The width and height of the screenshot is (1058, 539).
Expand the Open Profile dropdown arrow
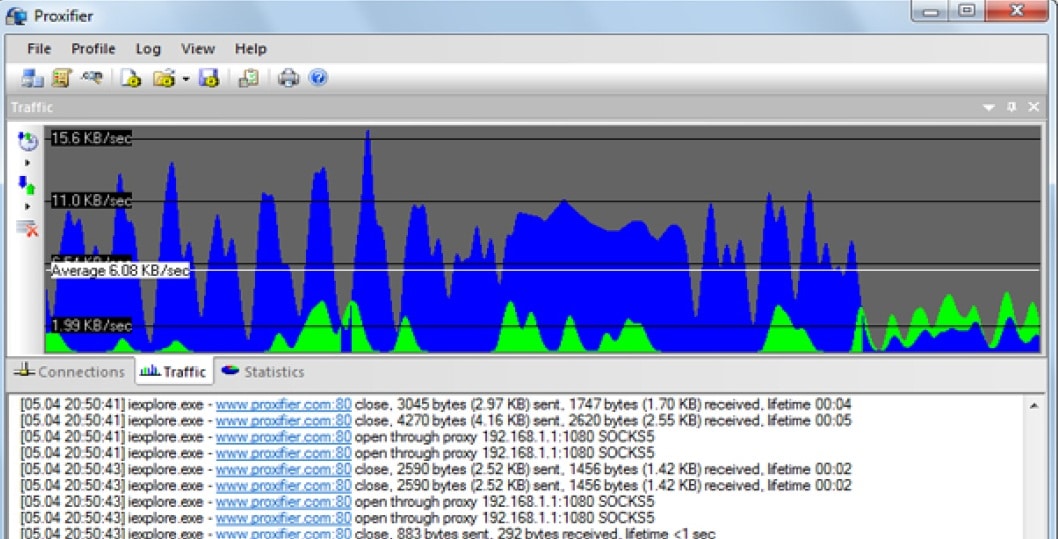click(186, 79)
